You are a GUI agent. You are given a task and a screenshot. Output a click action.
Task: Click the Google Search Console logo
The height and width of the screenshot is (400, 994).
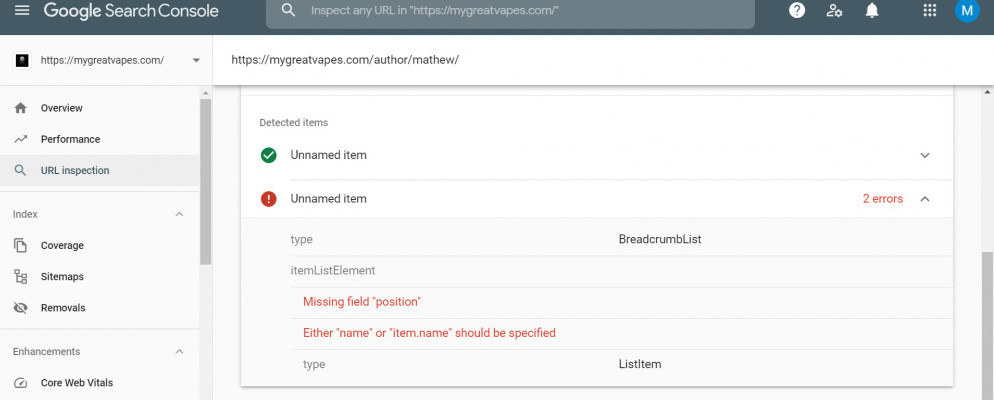(x=131, y=11)
